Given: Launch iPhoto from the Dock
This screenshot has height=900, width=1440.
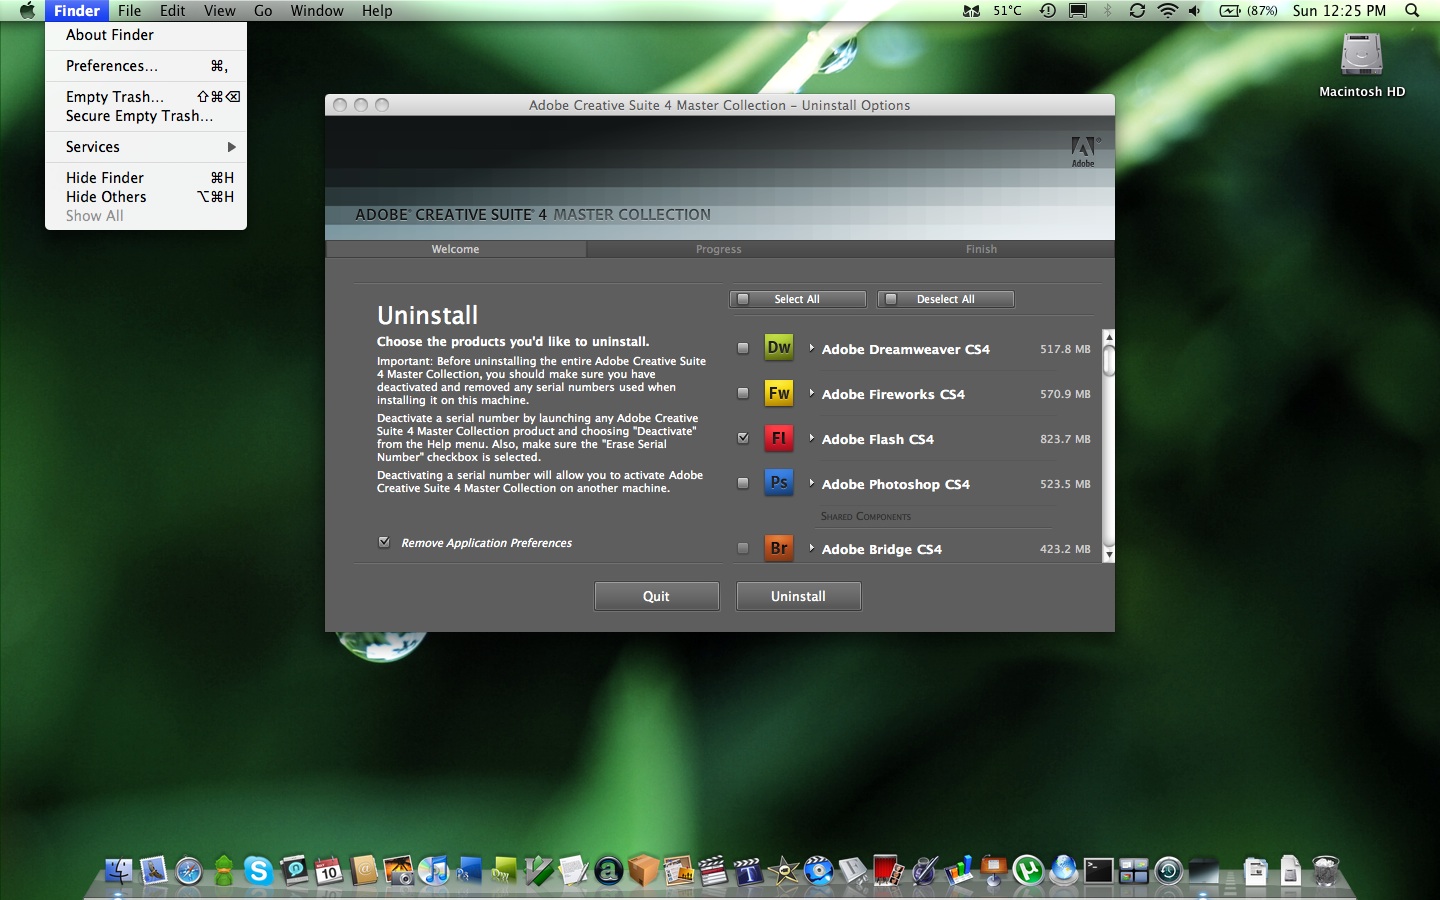Looking at the screenshot, I should [399, 871].
